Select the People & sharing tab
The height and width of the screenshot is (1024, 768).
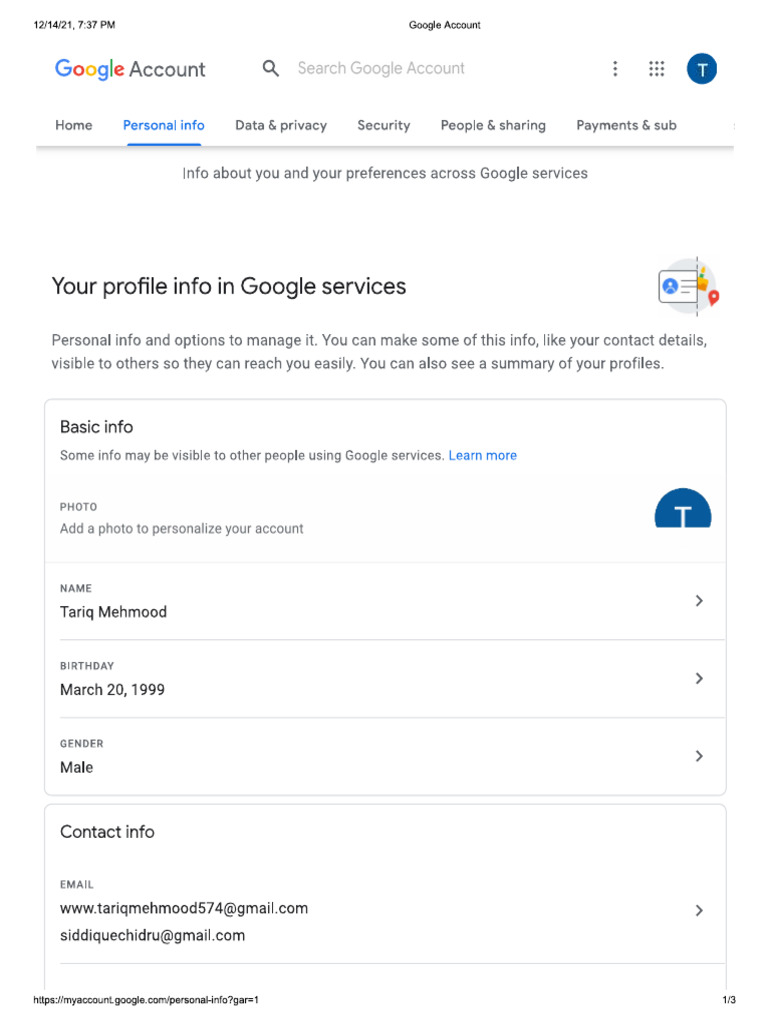pyautogui.click(x=493, y=125)
